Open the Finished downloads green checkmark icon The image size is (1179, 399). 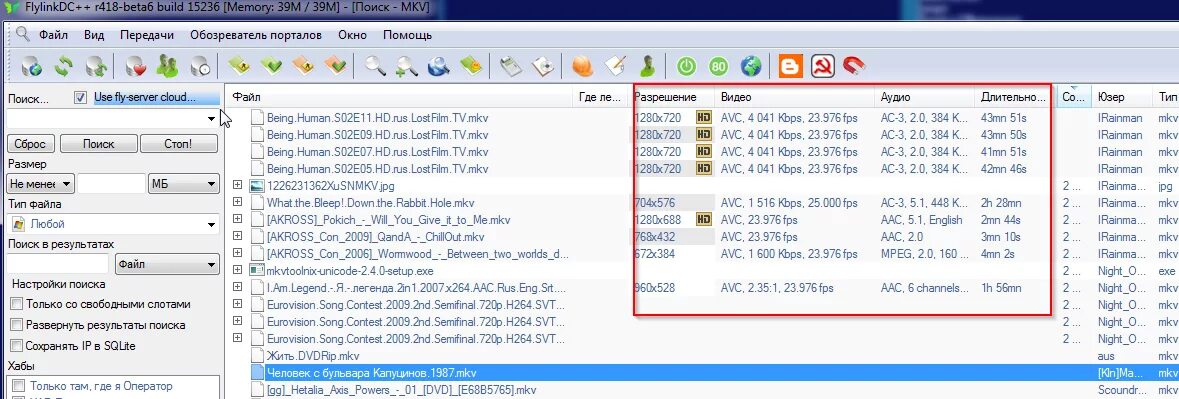pyautogui.click(x=271, y=67)
